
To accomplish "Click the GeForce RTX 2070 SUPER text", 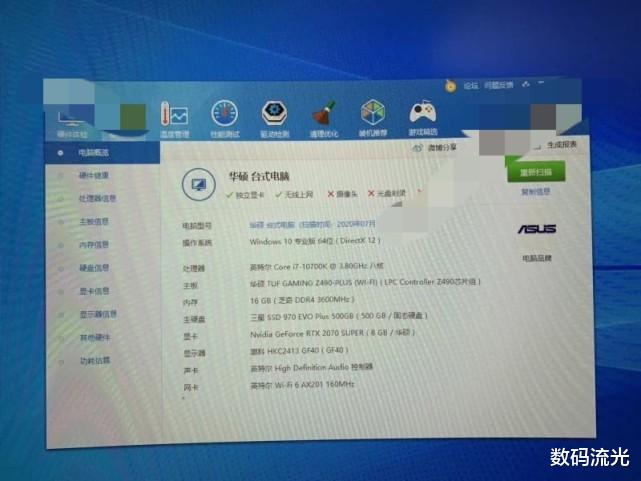I will 332,333.
